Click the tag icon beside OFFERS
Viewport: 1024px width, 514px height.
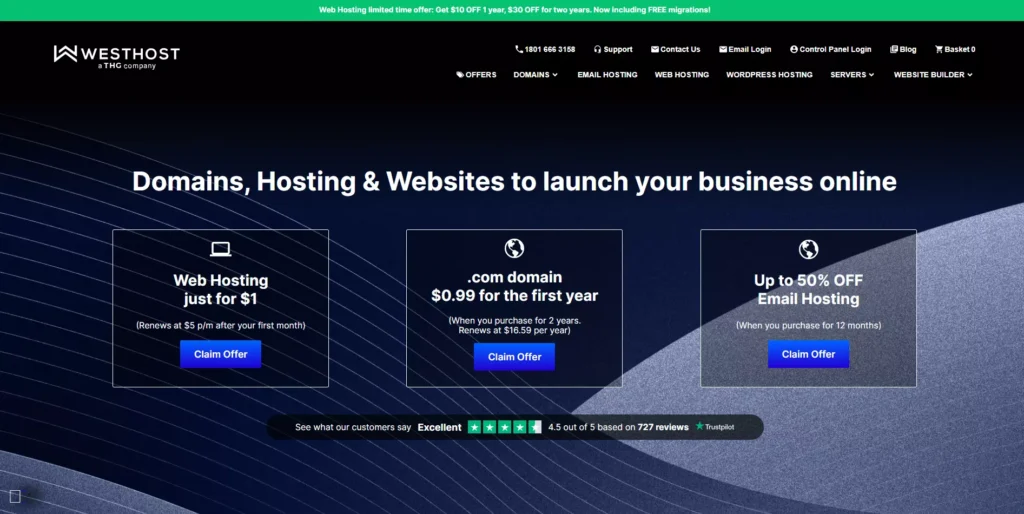460,74
